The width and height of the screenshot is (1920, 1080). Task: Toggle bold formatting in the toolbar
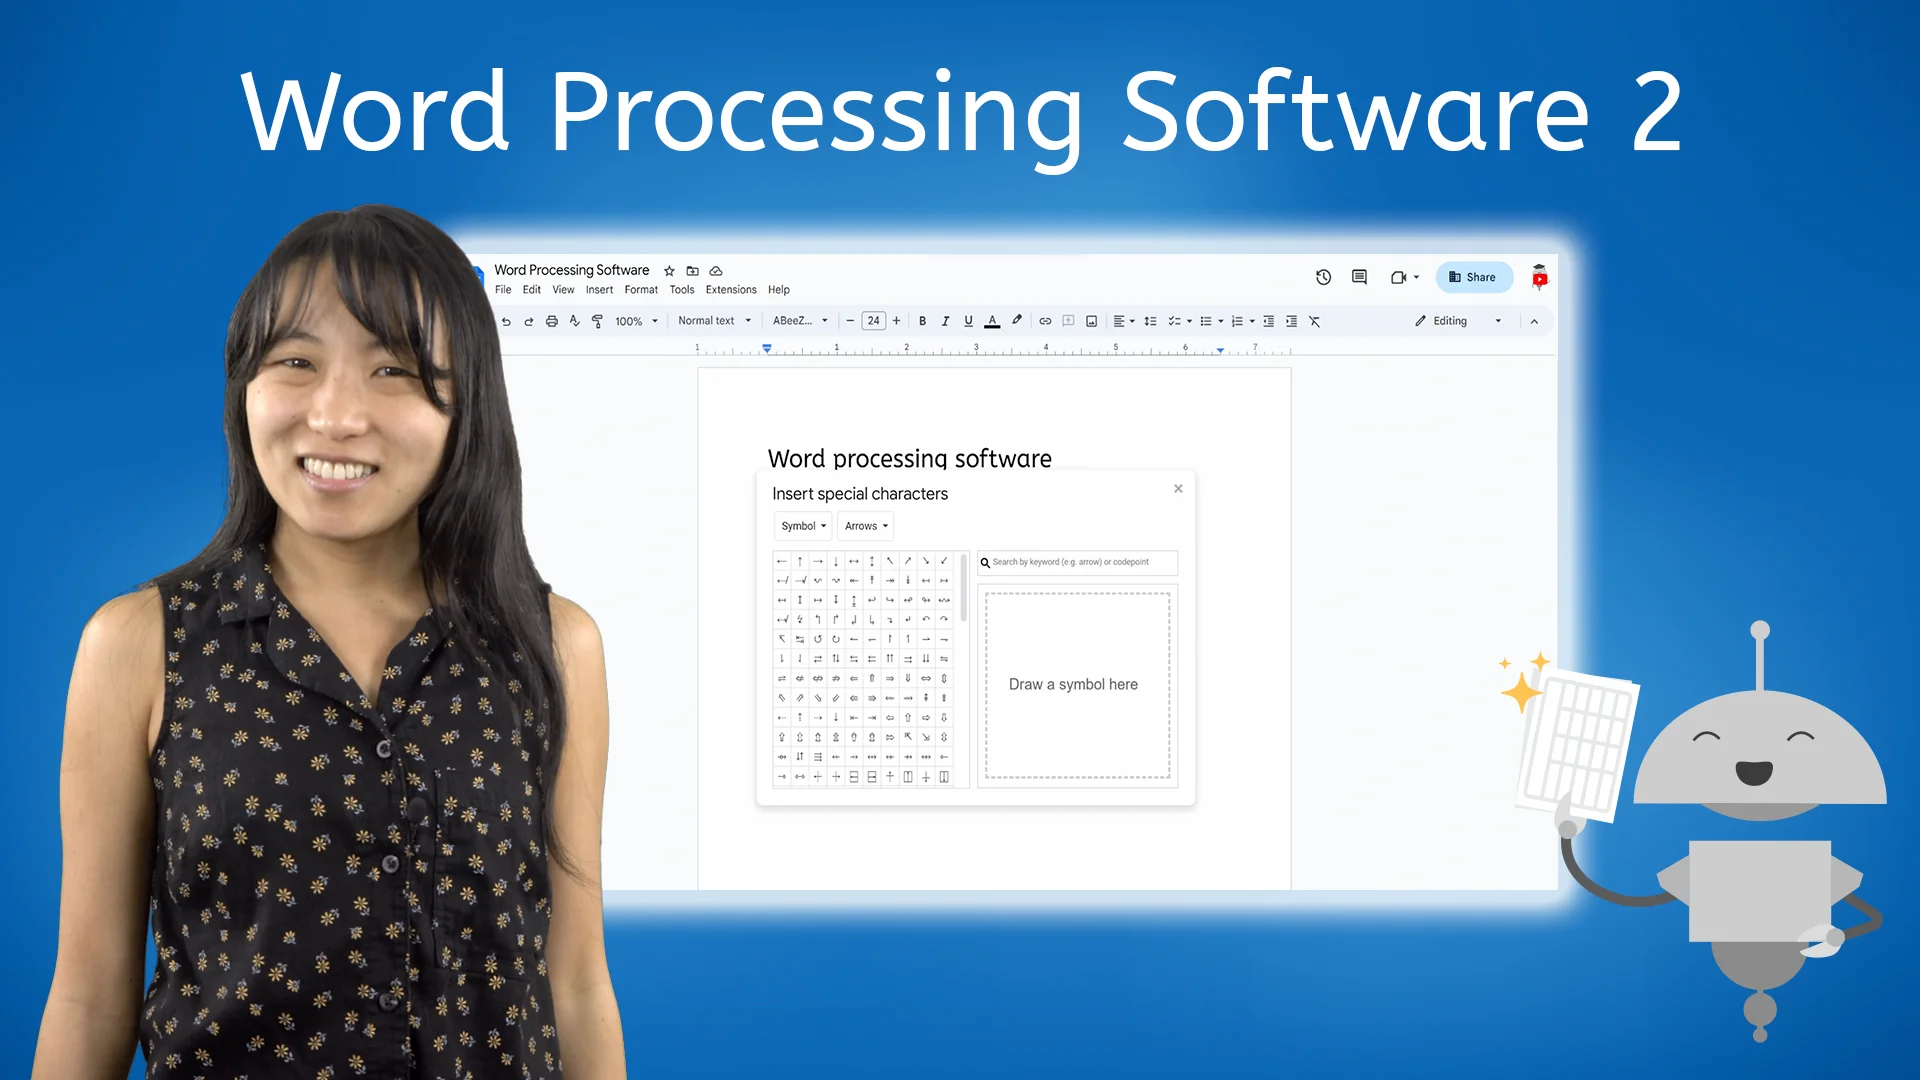(922, 321)
